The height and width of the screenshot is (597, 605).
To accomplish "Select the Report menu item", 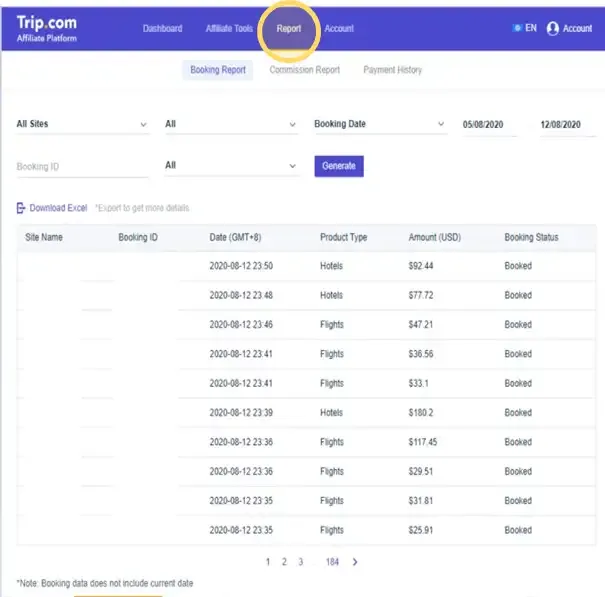I will pos(289,29).
